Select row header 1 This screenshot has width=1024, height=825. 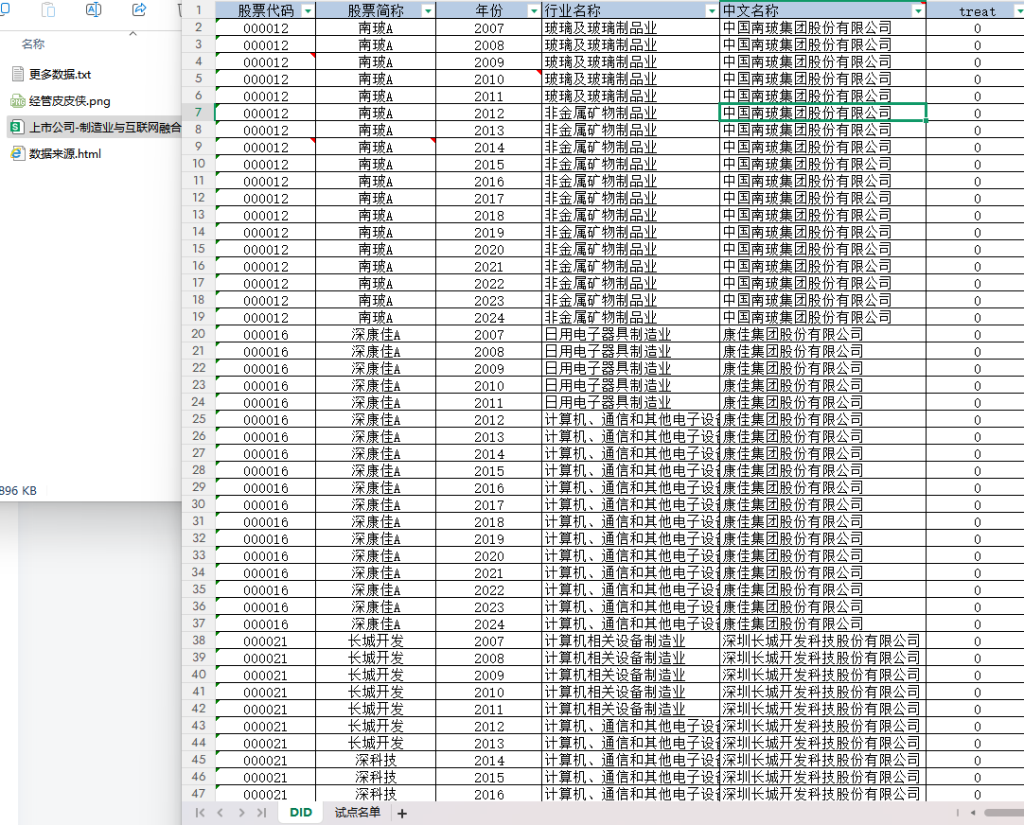pos(199,10)
